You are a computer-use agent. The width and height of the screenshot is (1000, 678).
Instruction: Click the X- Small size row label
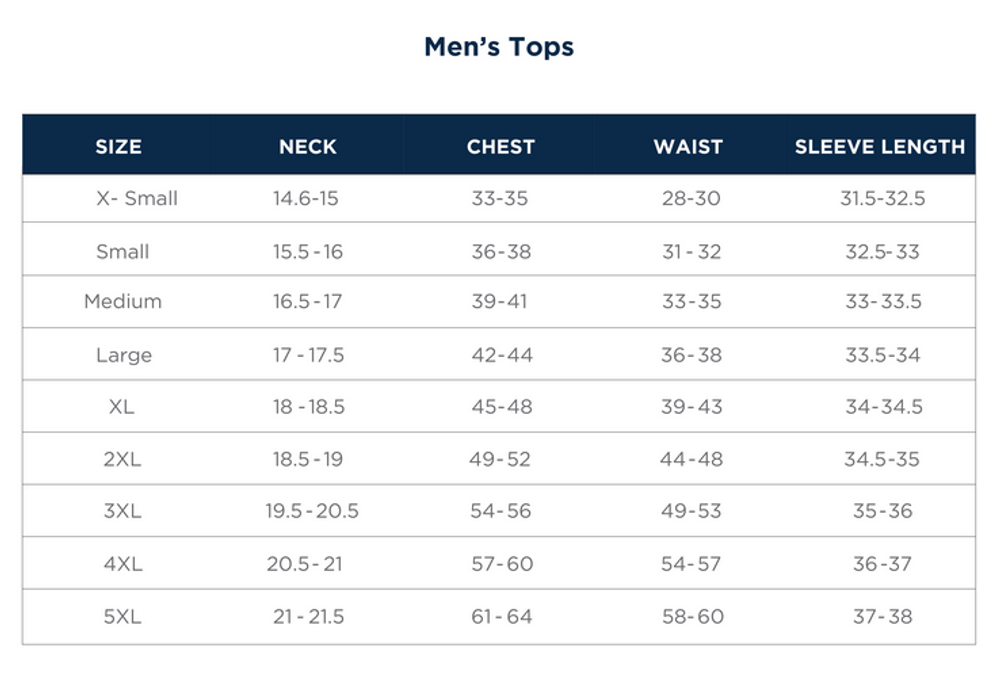[137, 198]
